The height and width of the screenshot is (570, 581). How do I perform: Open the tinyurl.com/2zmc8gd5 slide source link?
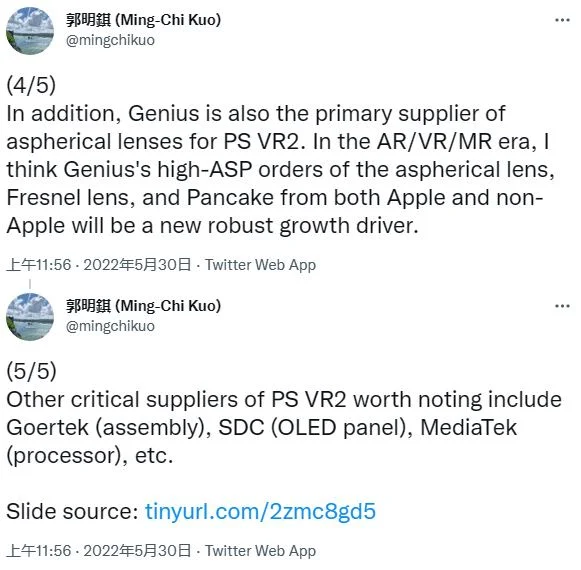coord(260,511)
